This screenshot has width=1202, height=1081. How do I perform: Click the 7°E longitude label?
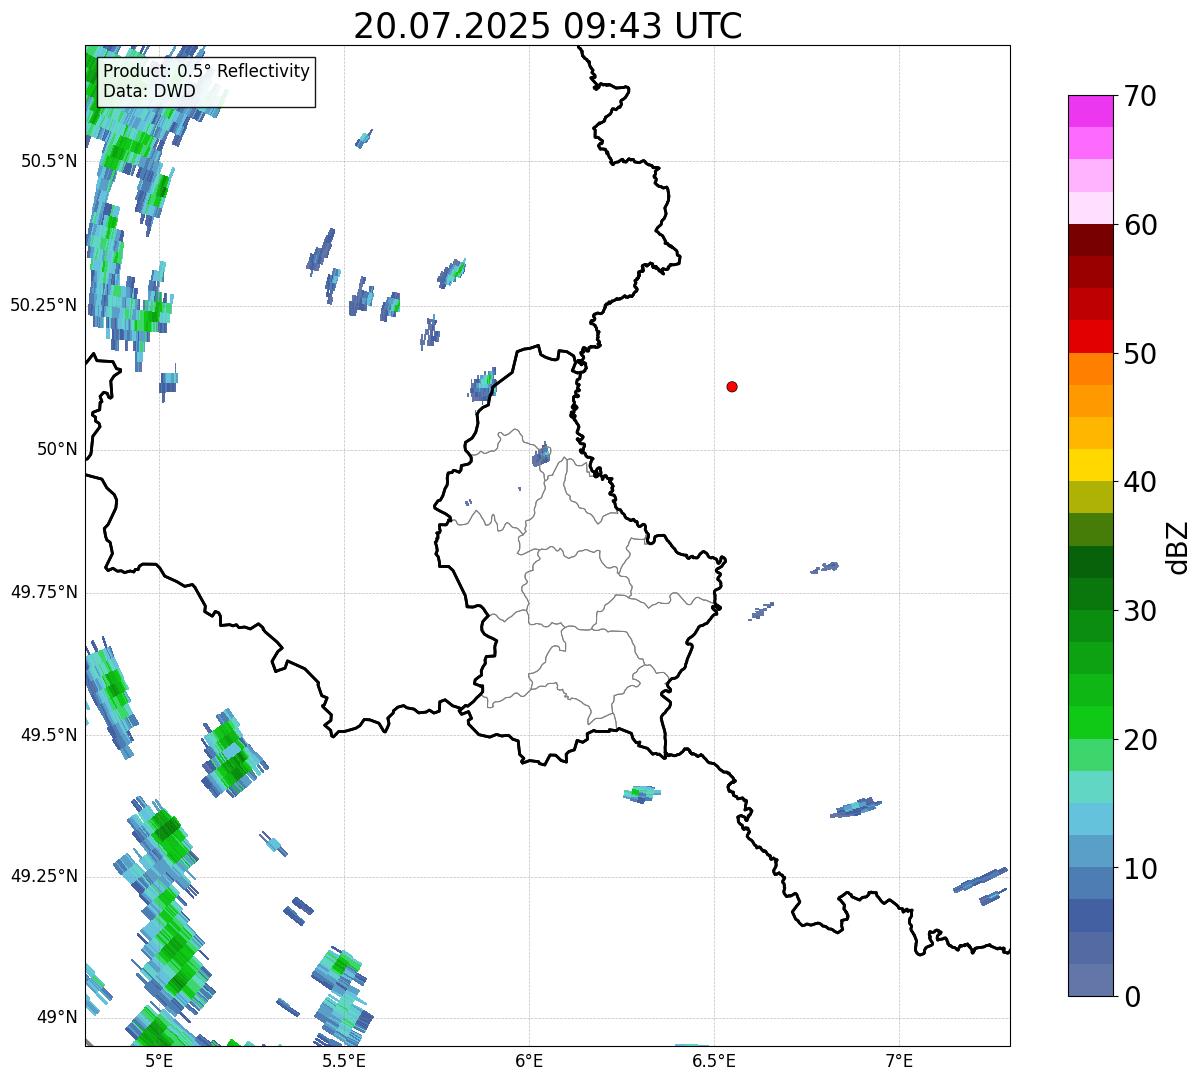[x=899, y=1060]
